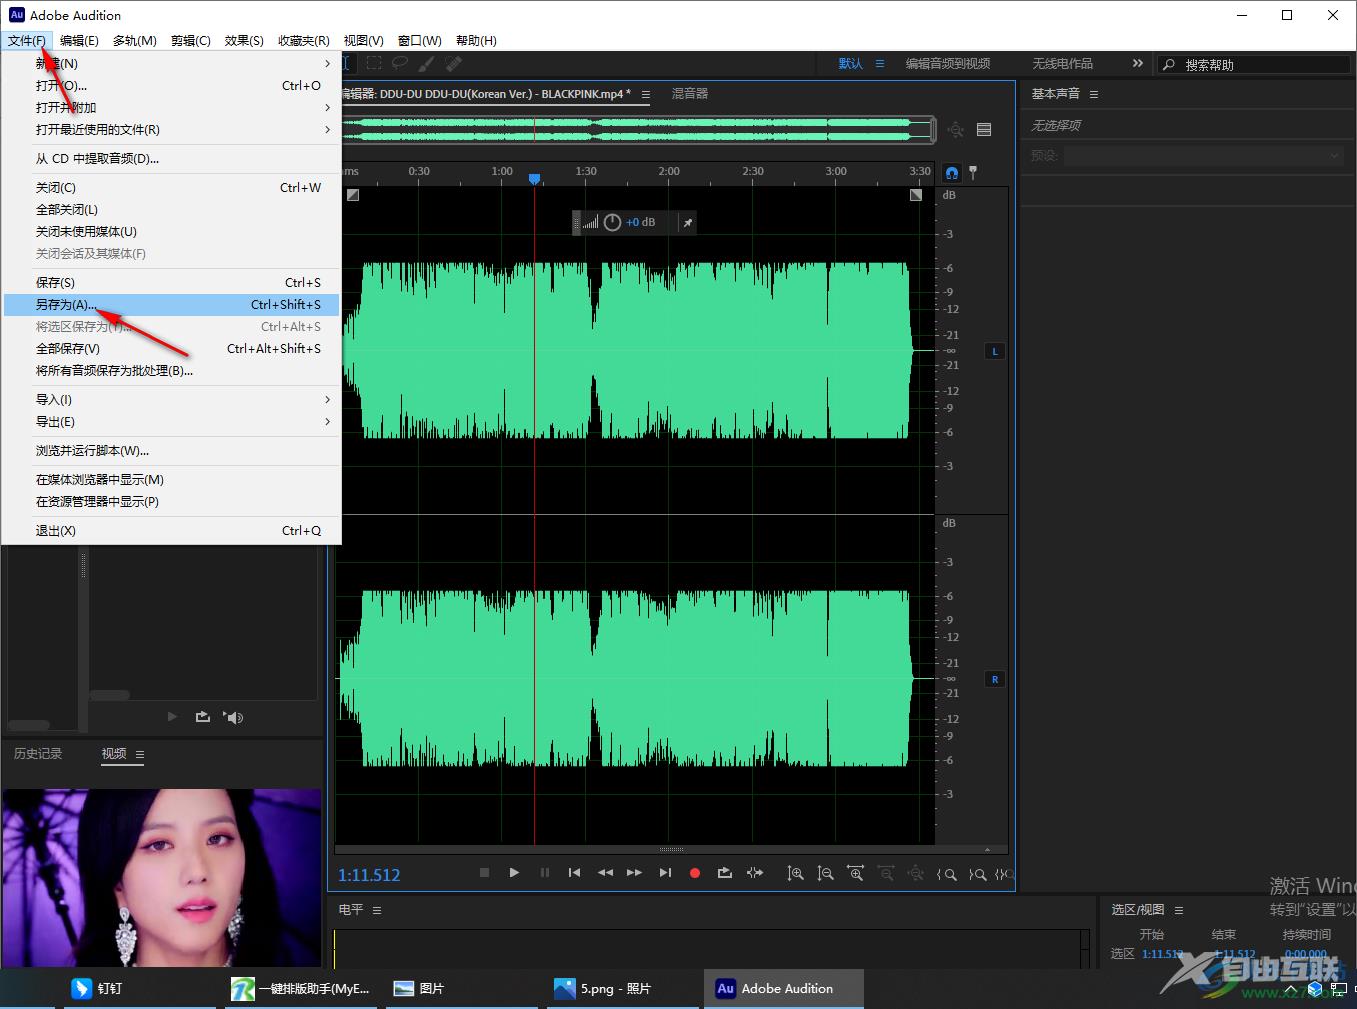Viewport: 1357px width, 1009px height.
Task: Move playhead to previous marker
Action: point(574,872)
